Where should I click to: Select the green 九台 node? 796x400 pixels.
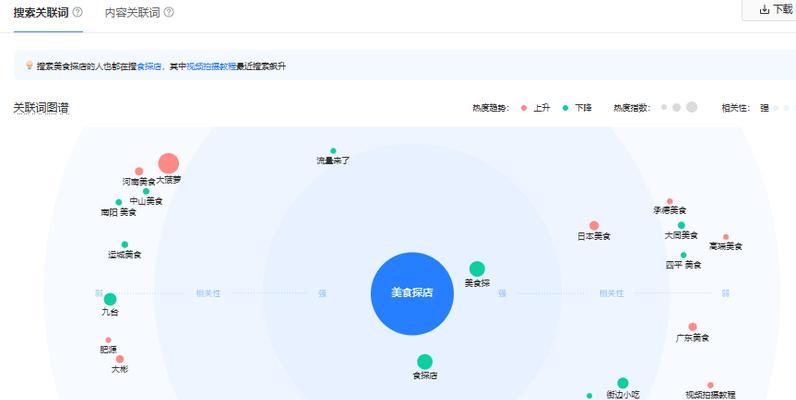pos(110,299)
